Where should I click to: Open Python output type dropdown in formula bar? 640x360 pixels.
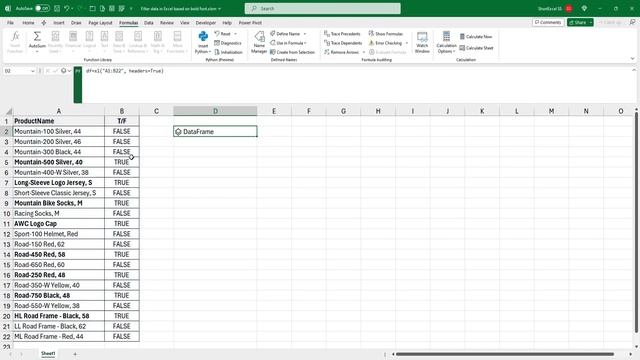click(65, 71)
